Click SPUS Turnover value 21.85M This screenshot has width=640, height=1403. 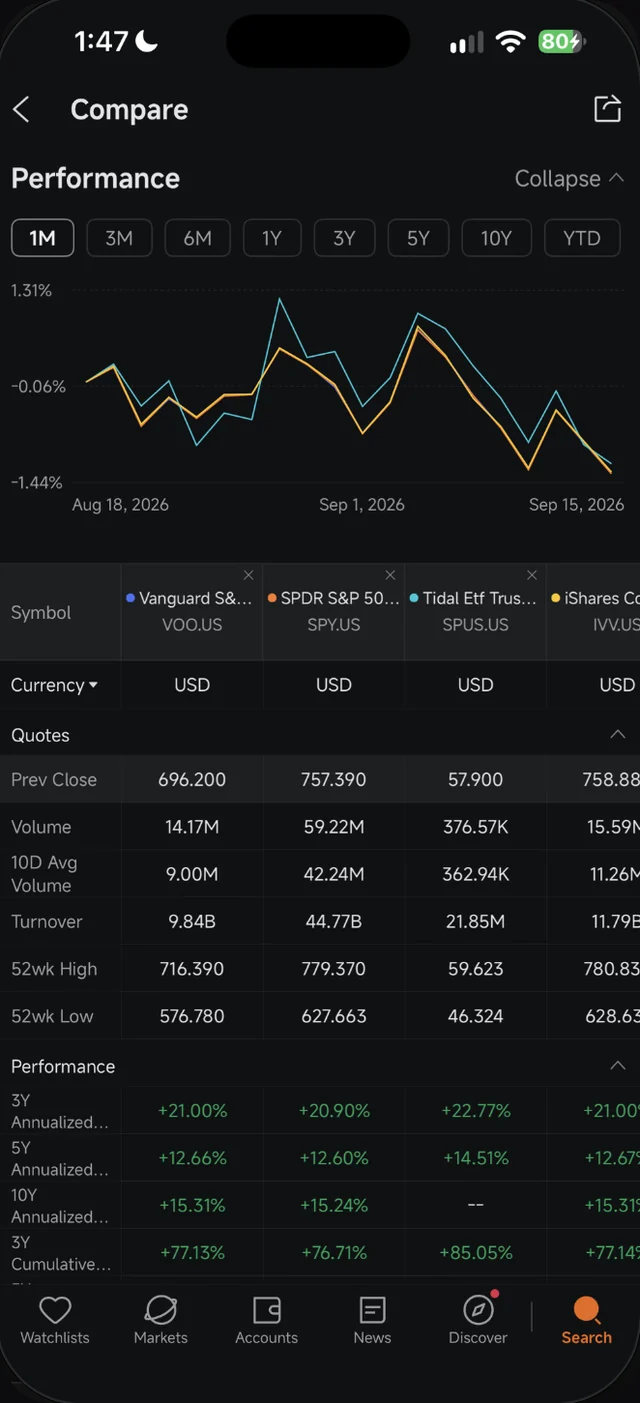tap(476, 922)
